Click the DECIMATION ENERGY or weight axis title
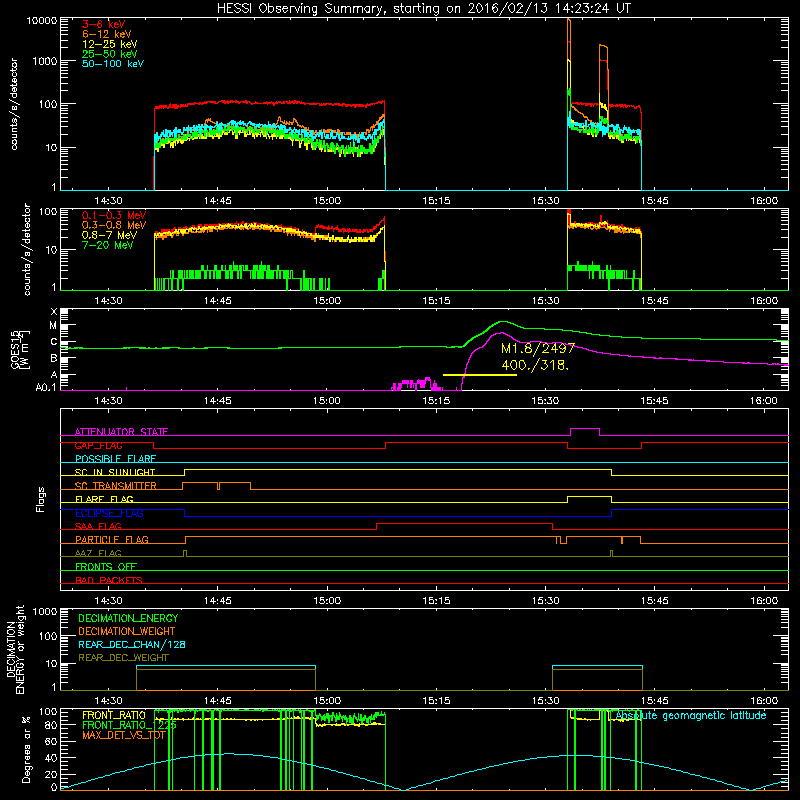 coord(15,649)
